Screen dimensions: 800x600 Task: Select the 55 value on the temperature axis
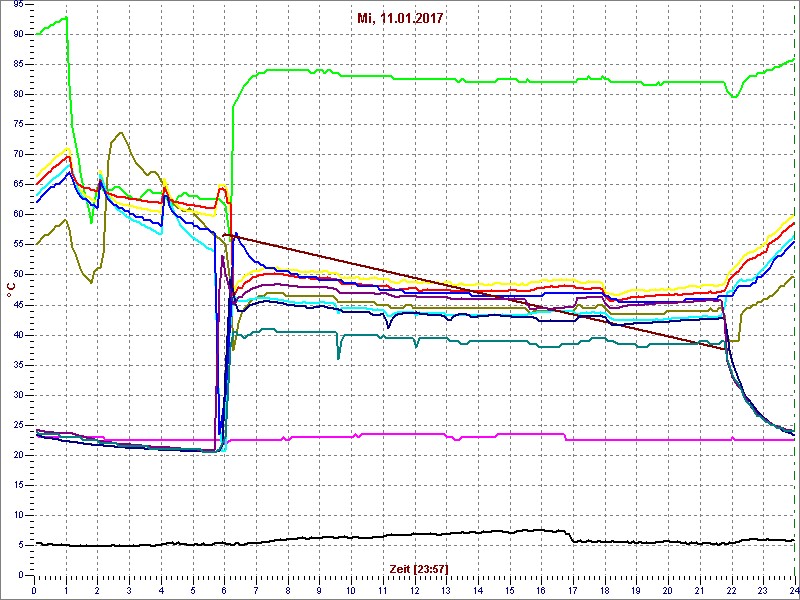coord(18,245)
